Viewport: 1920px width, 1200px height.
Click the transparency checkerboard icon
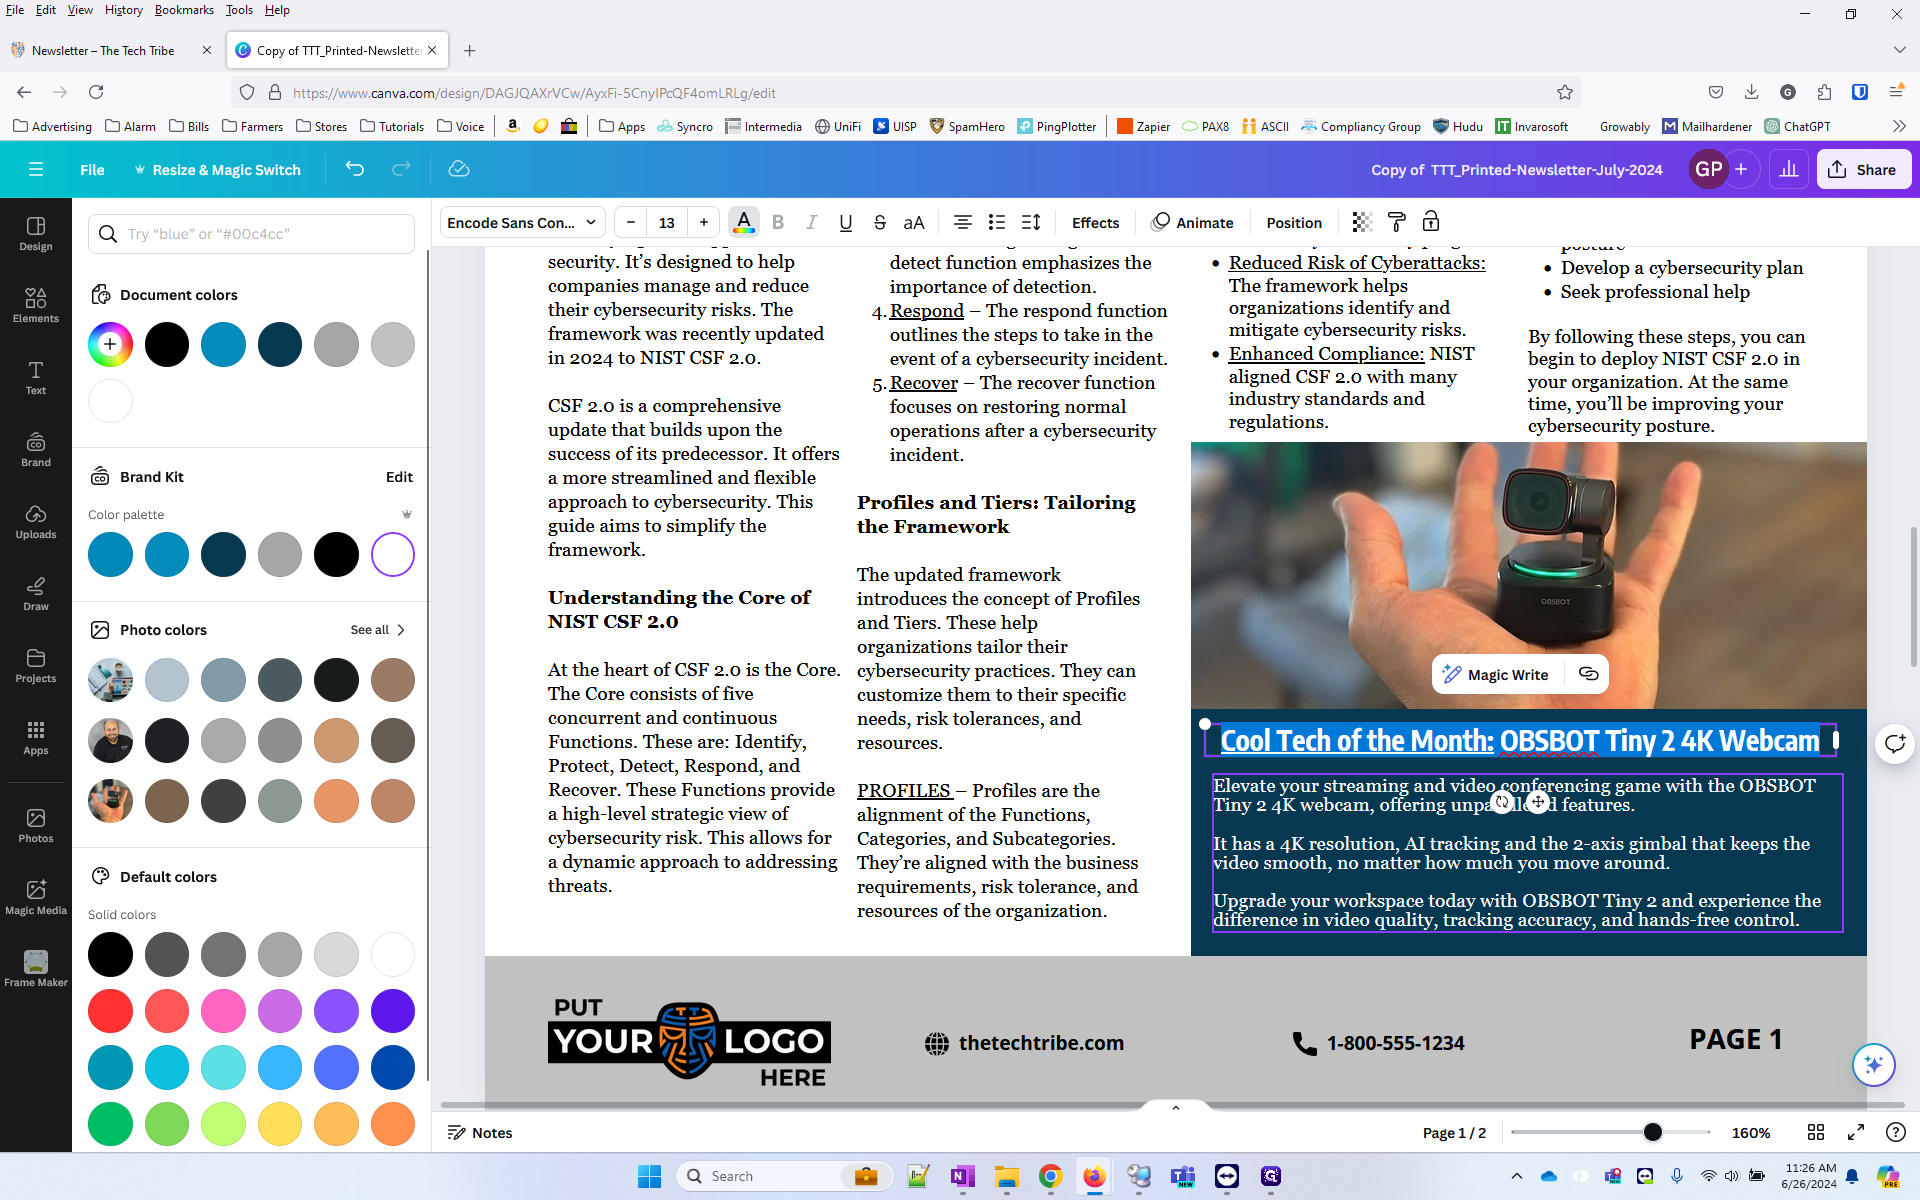tap(1362, 222)
